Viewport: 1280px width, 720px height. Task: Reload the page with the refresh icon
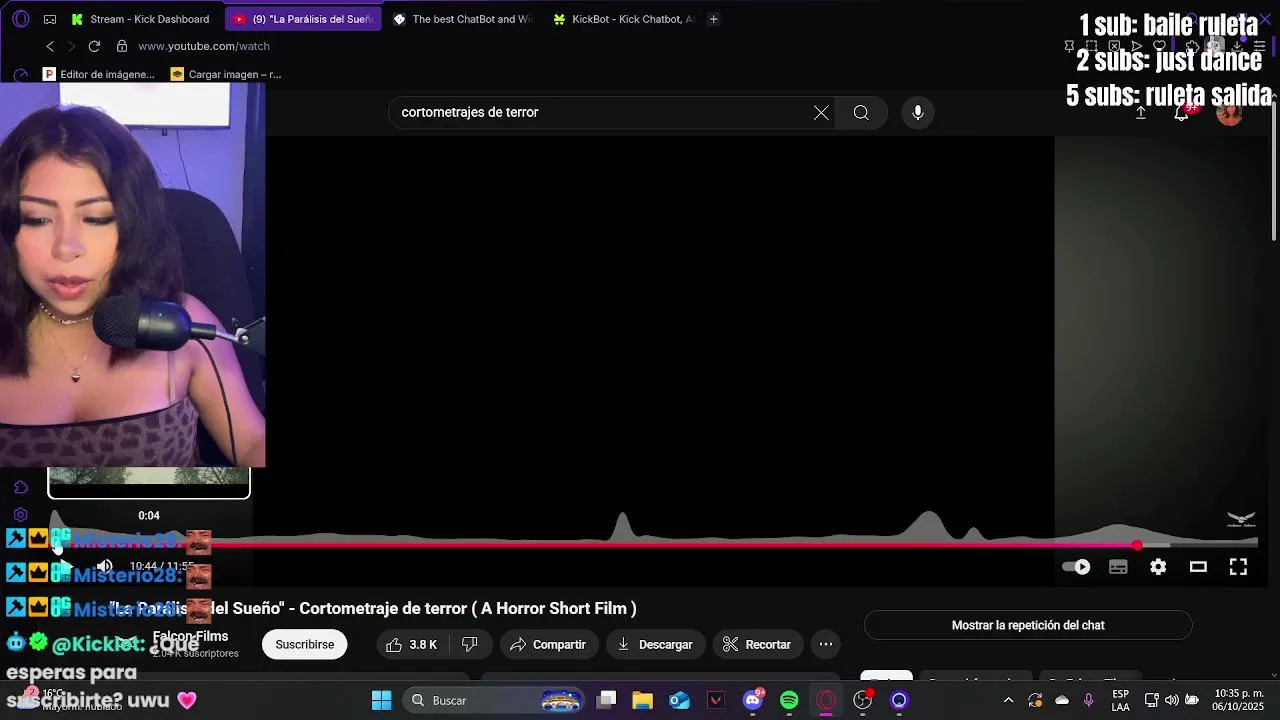tap(94, 46)
